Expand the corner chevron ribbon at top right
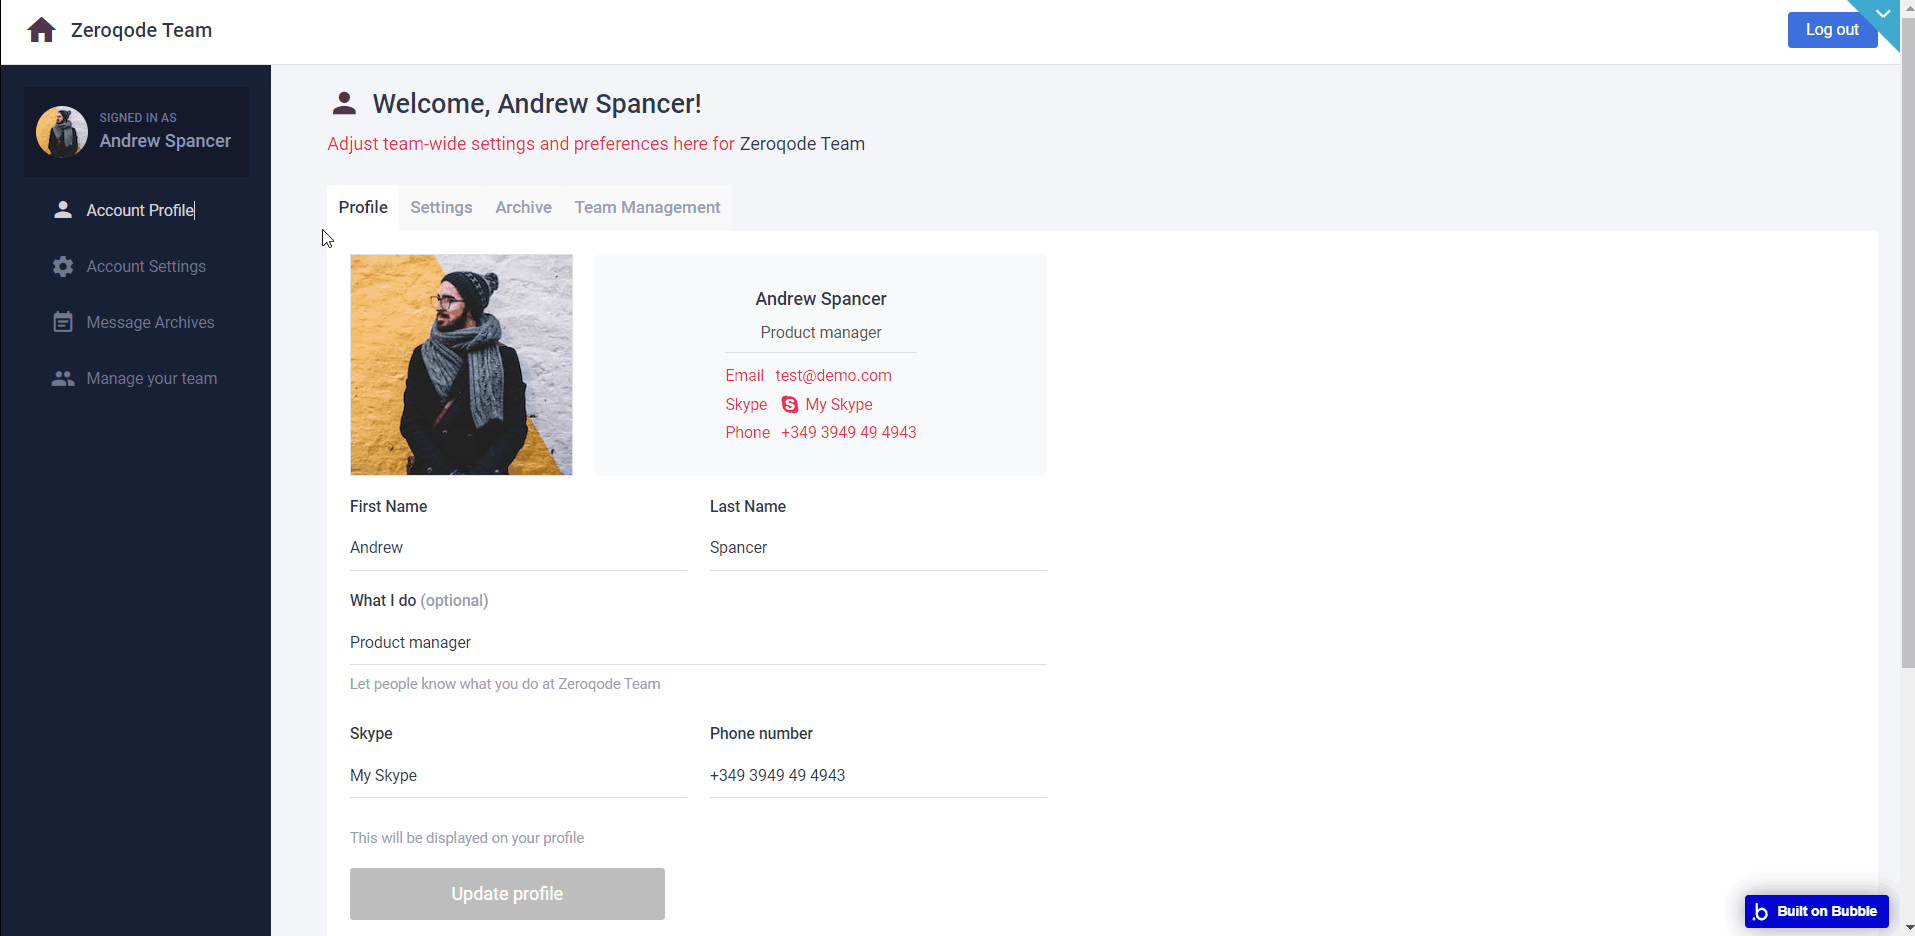 (1883, 14)
